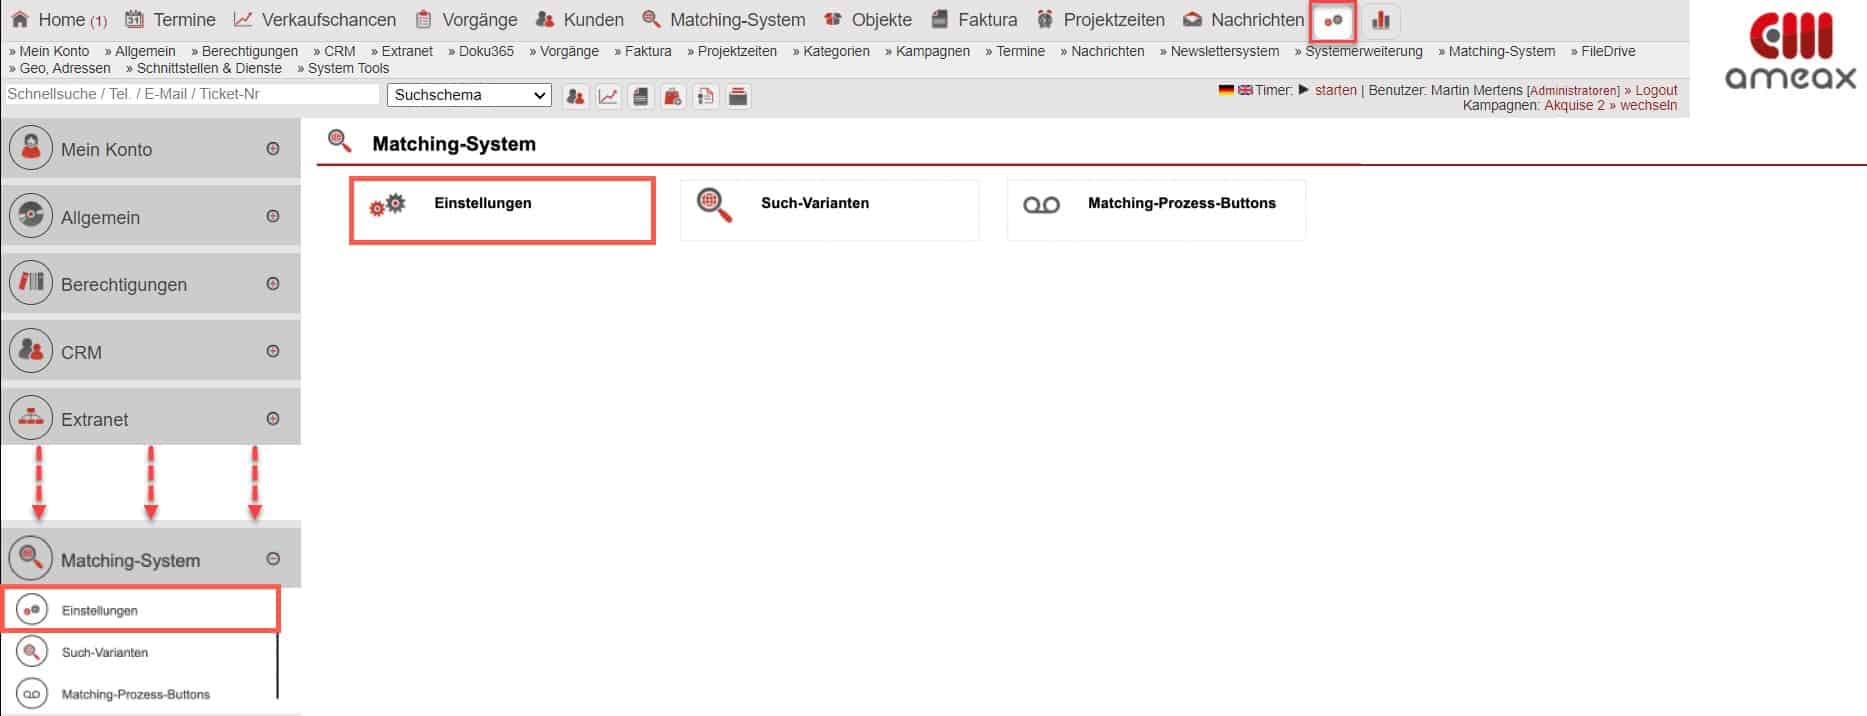Open the Einstellungen tile
Viewport: 1867px width, 716px height.
click(x=502, y=210)
